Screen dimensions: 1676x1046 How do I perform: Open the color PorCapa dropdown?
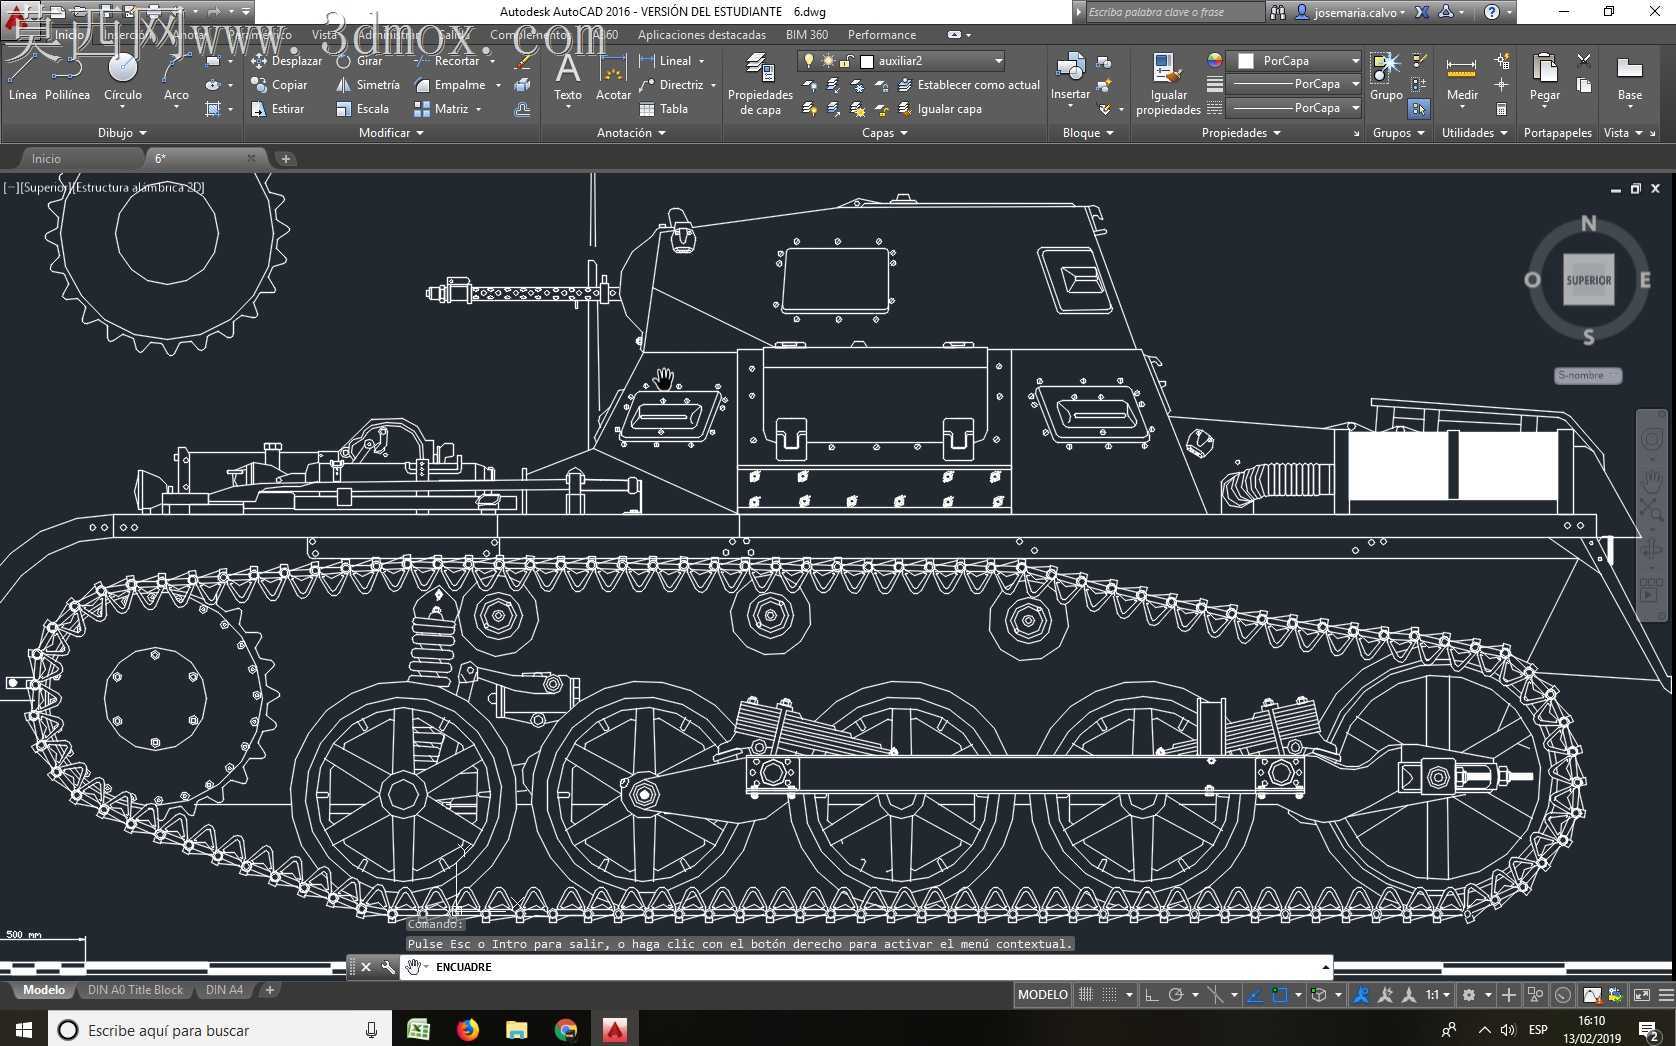1354,61
